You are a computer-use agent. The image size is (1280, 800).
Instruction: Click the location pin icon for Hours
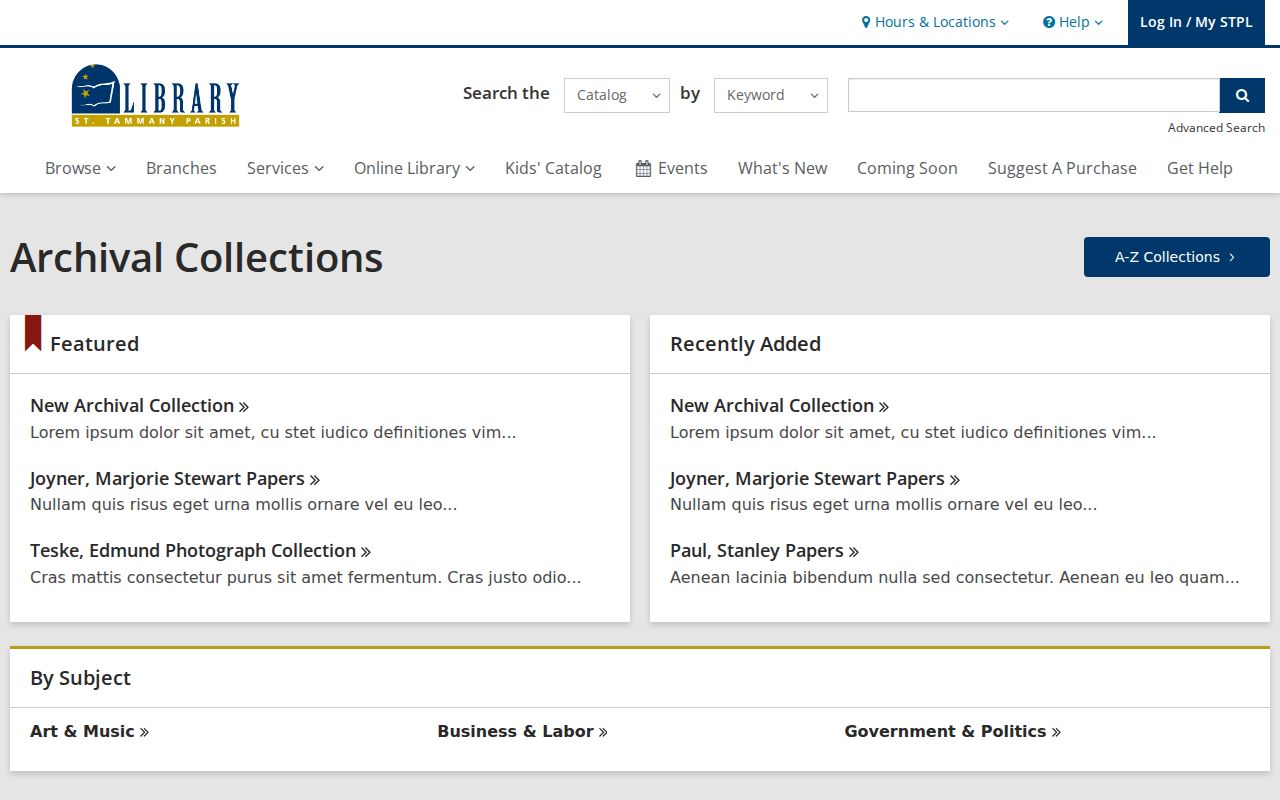tap(866, 22)
